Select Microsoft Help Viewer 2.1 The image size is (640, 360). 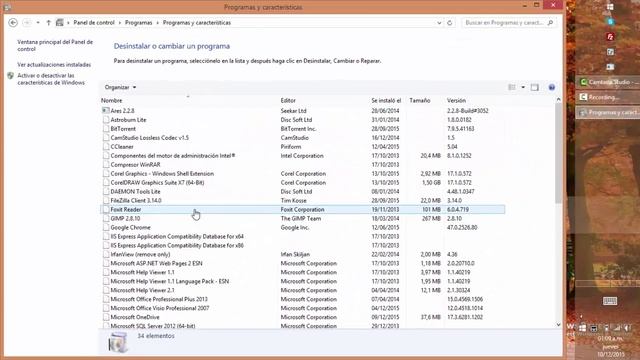(x=302, y=290)
